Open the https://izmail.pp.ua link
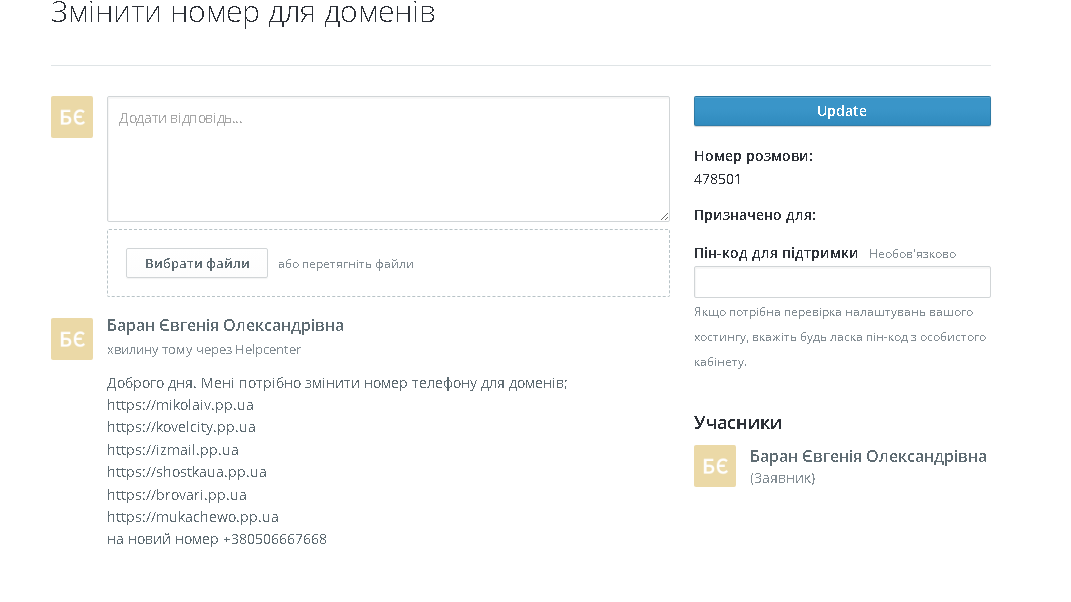The width and height of the screenshot is (1071, 602). [173, 450]
